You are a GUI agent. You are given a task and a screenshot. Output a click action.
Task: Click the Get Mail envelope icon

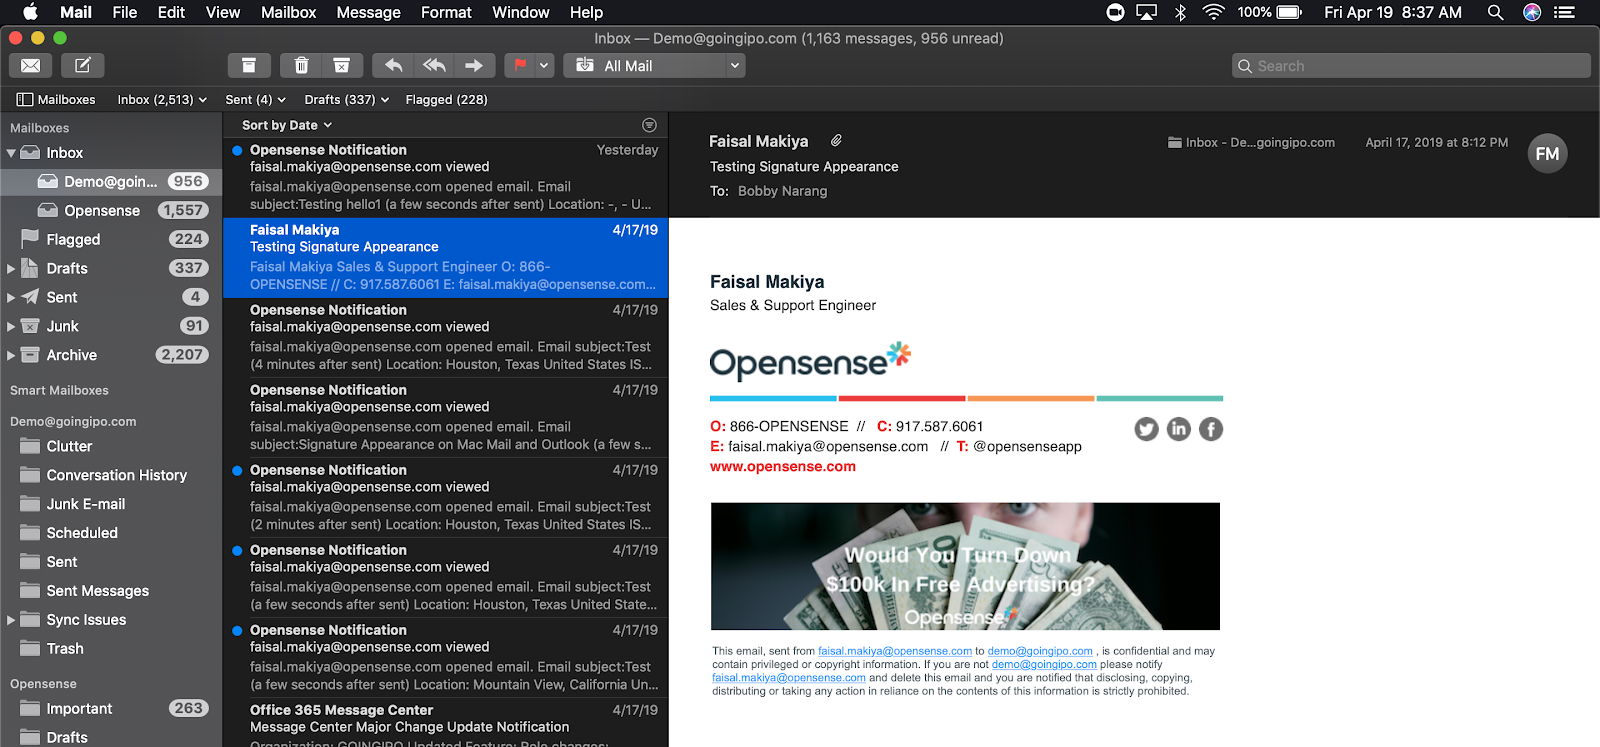tap(31, 66)
